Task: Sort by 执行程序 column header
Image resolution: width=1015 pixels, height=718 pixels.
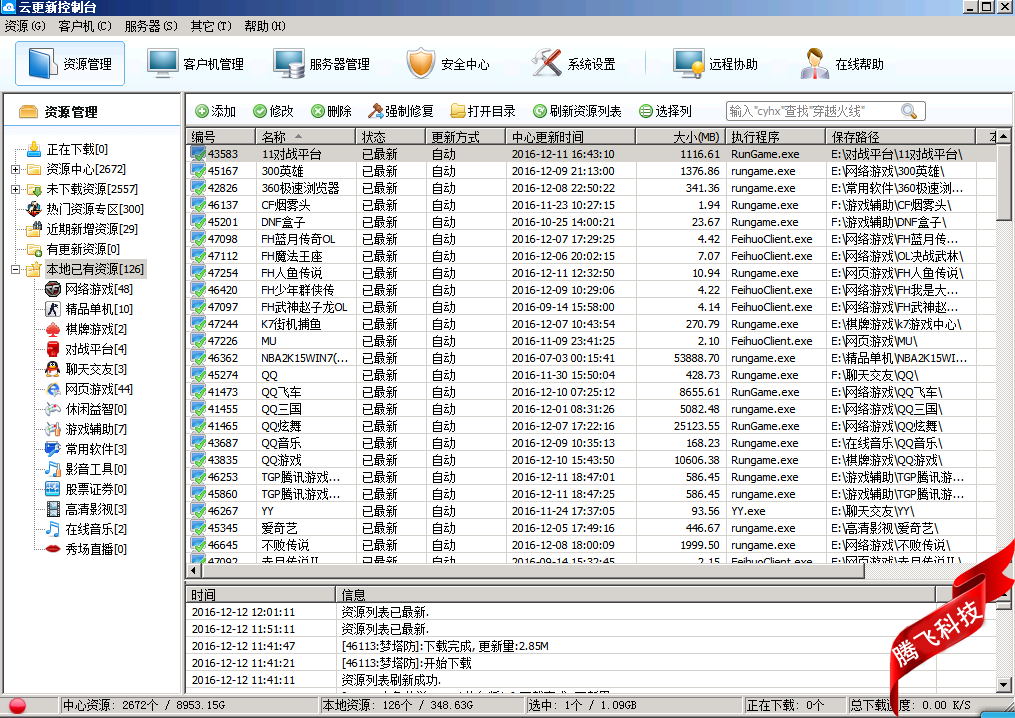Action: (x=775, y=137)
